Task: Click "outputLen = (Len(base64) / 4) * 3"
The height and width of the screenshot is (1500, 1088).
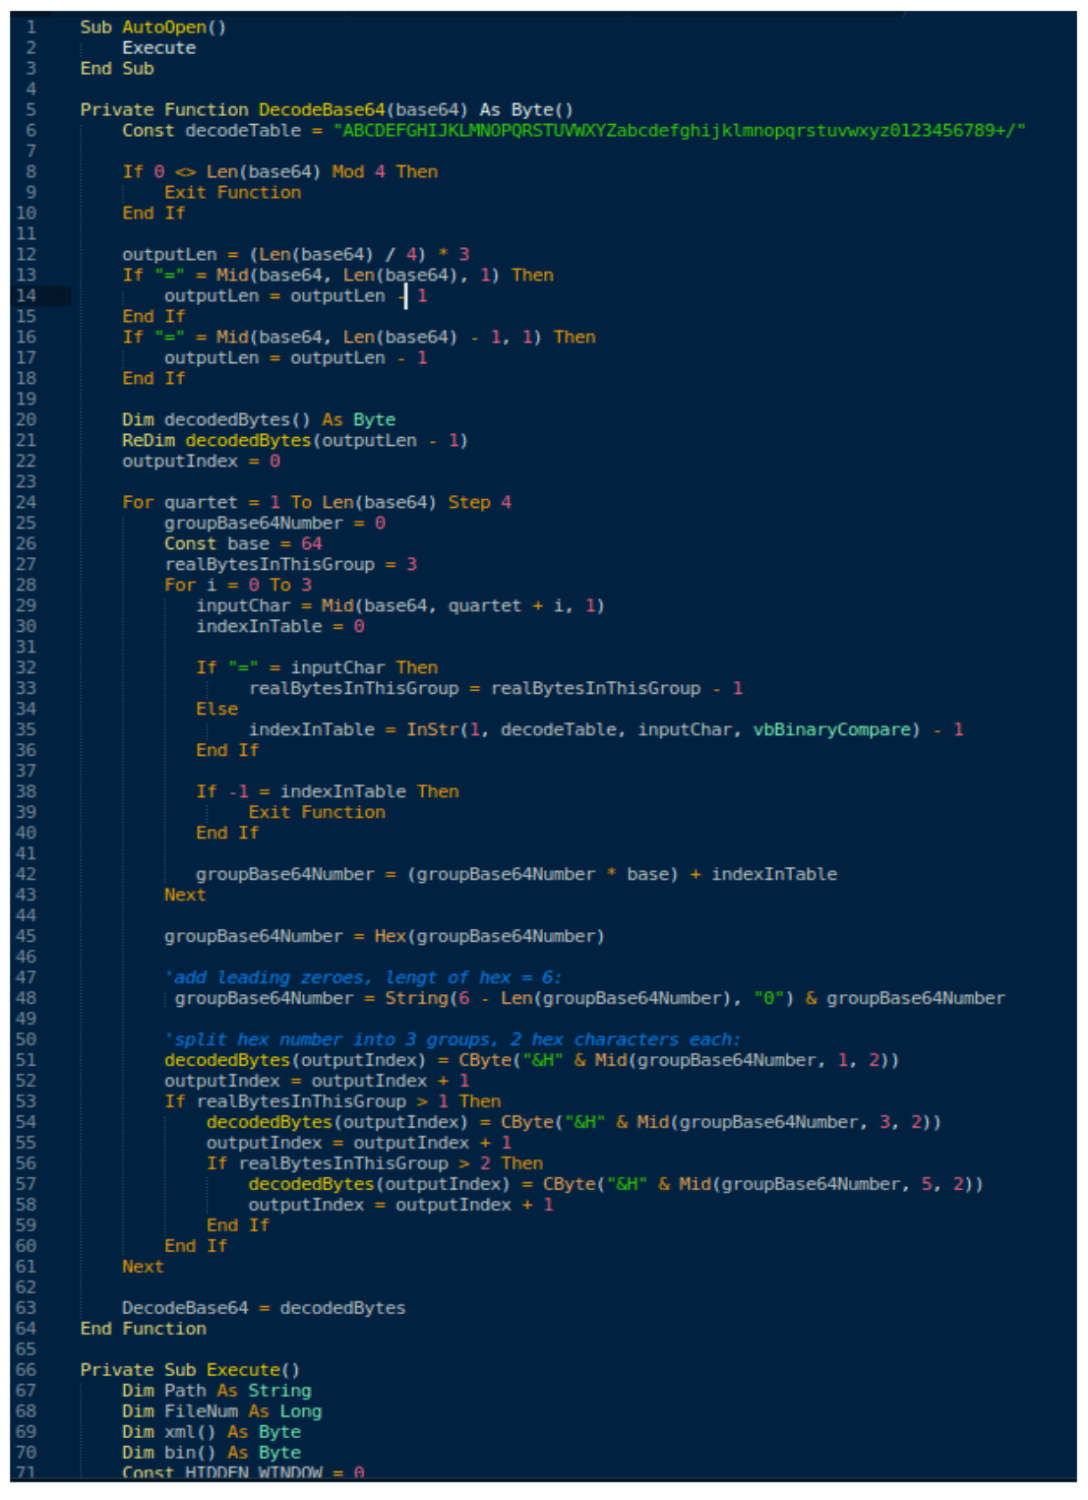Action: click(x=296, y=254)
